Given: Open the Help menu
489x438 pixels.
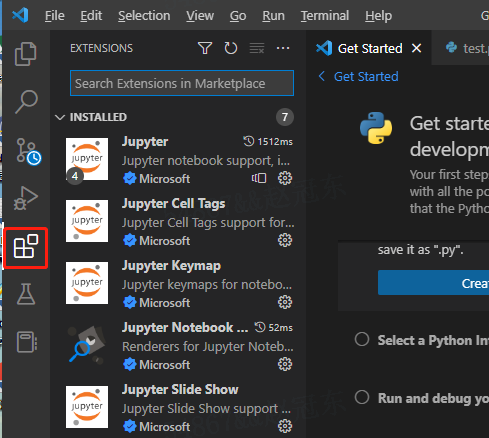Looking at the screenshot, I should click(378, 16).
